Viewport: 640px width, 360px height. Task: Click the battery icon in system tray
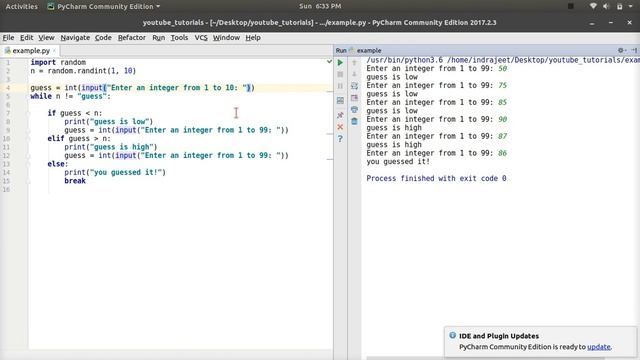pyautogui.click(x=619, y=6)
